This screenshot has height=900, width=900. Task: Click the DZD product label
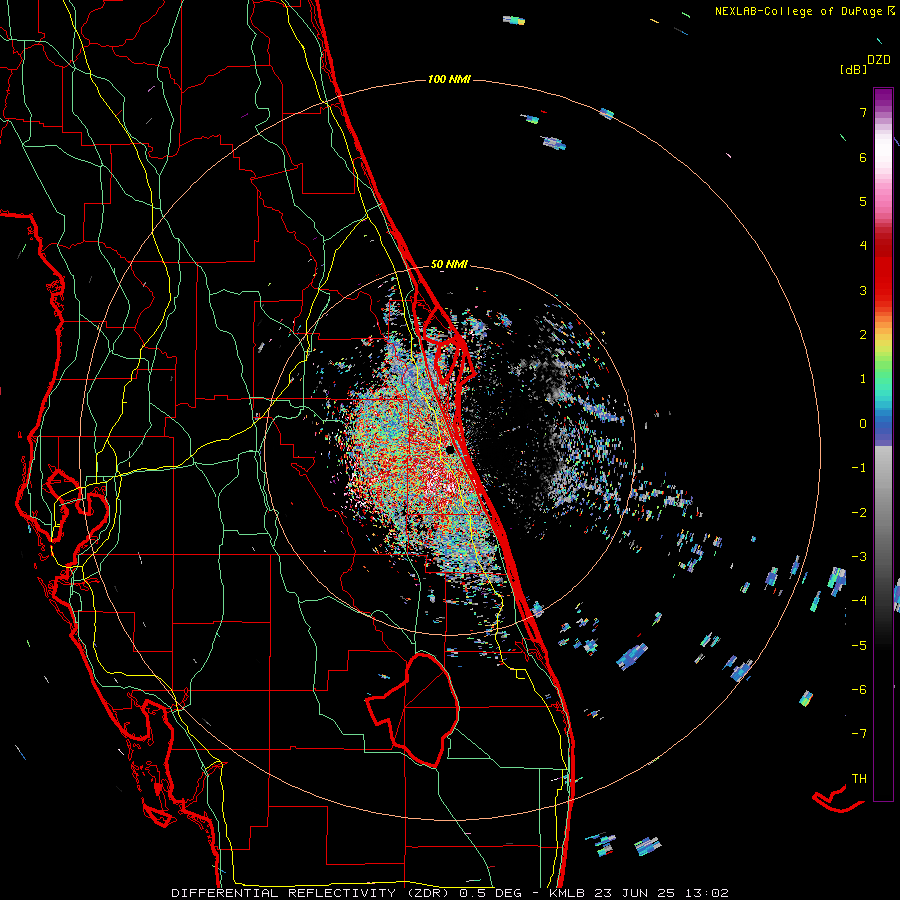[x=879, y=60]
